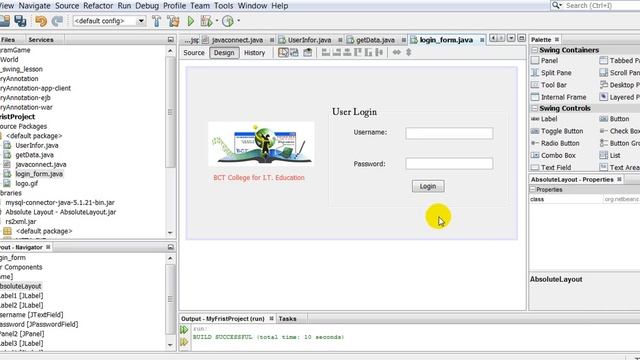The width and height of the screenshot is (640, 360).
Task: Close the UserInfor.java tab
Action: pos(340,40)
